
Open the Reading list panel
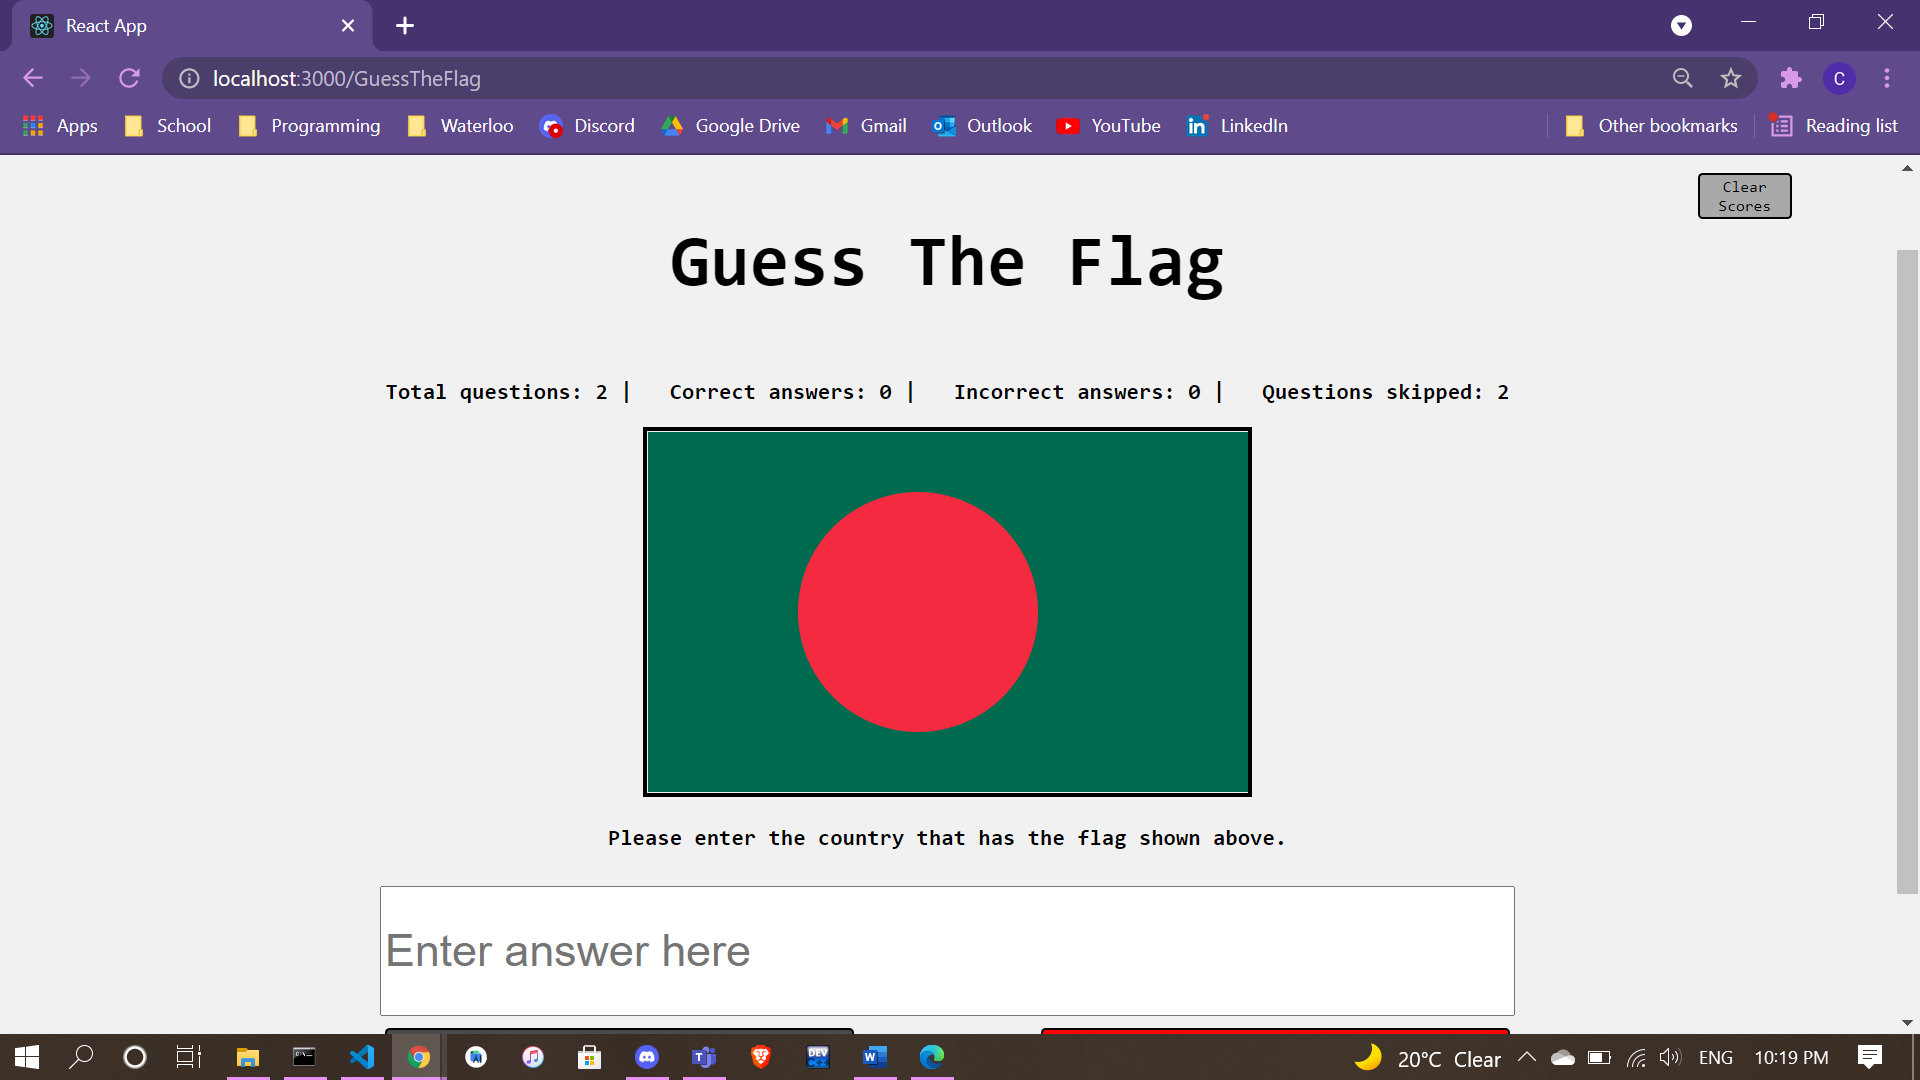pyautogui.click(x=1835, y=126)
